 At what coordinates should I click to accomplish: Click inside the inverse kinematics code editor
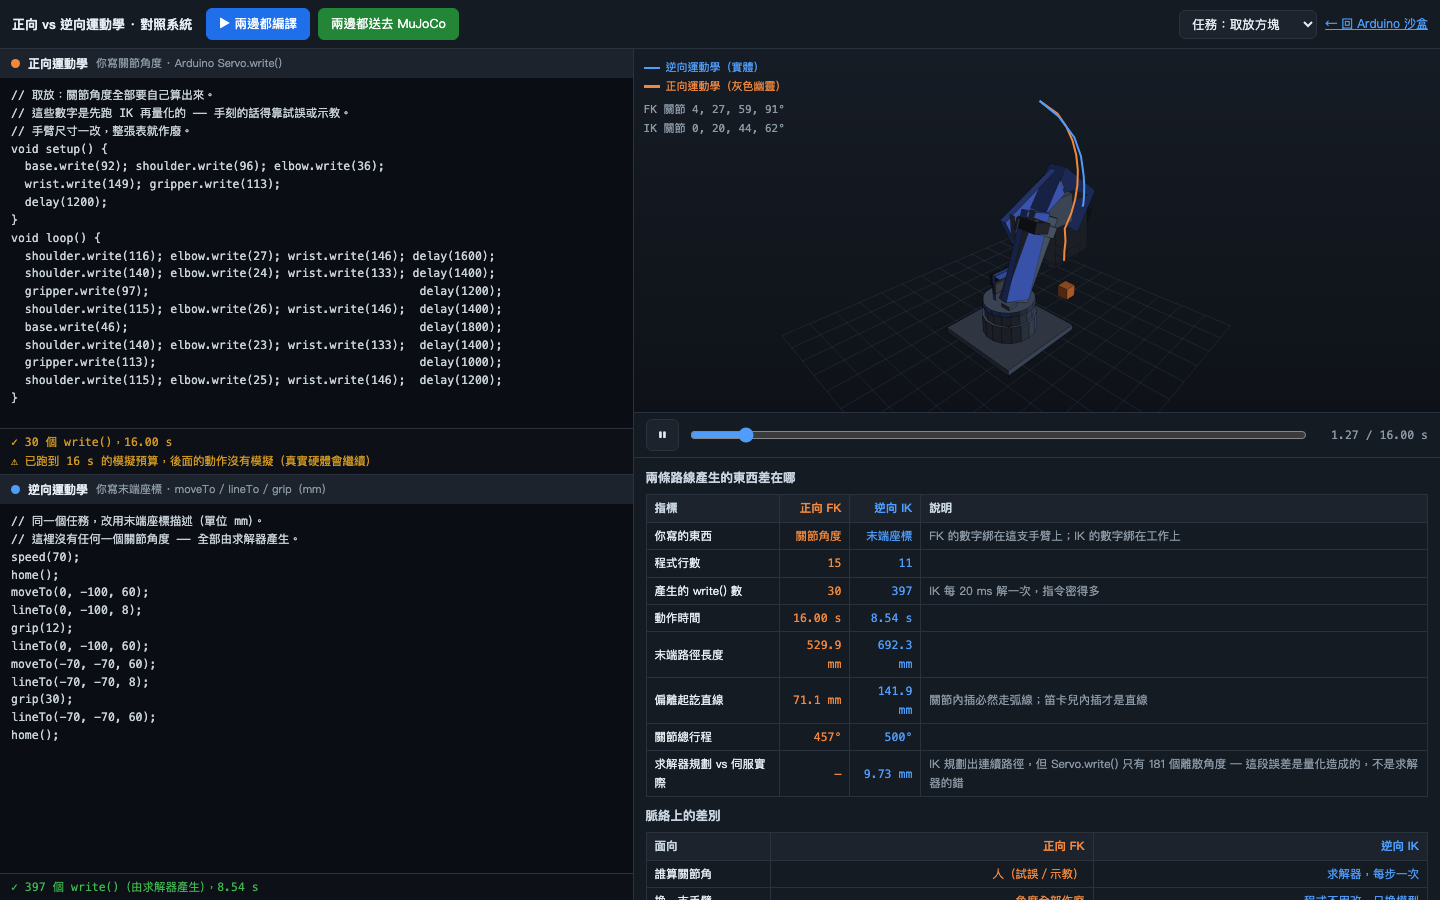click(x=316, y=688)
